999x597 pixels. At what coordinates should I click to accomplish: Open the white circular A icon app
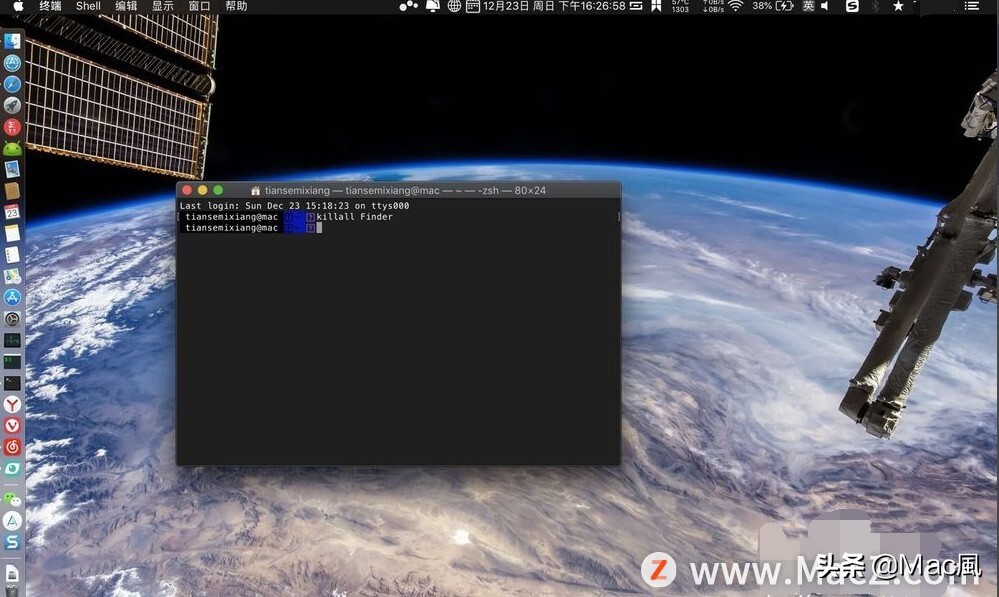click(x=12, y=521)
